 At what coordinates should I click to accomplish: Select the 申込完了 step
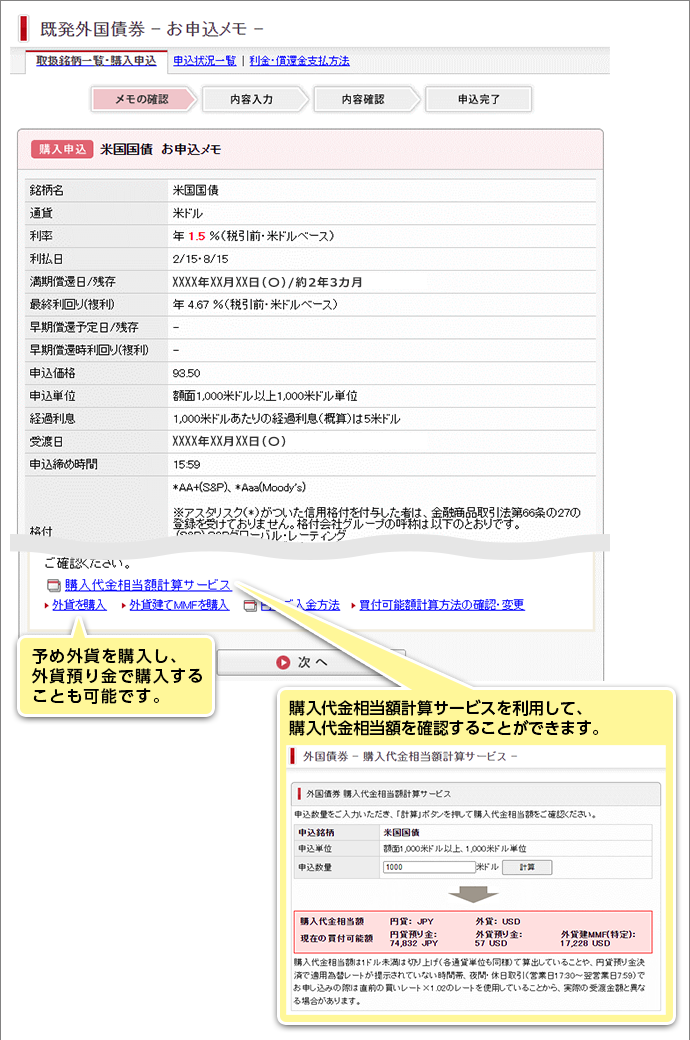pos(478,99)
